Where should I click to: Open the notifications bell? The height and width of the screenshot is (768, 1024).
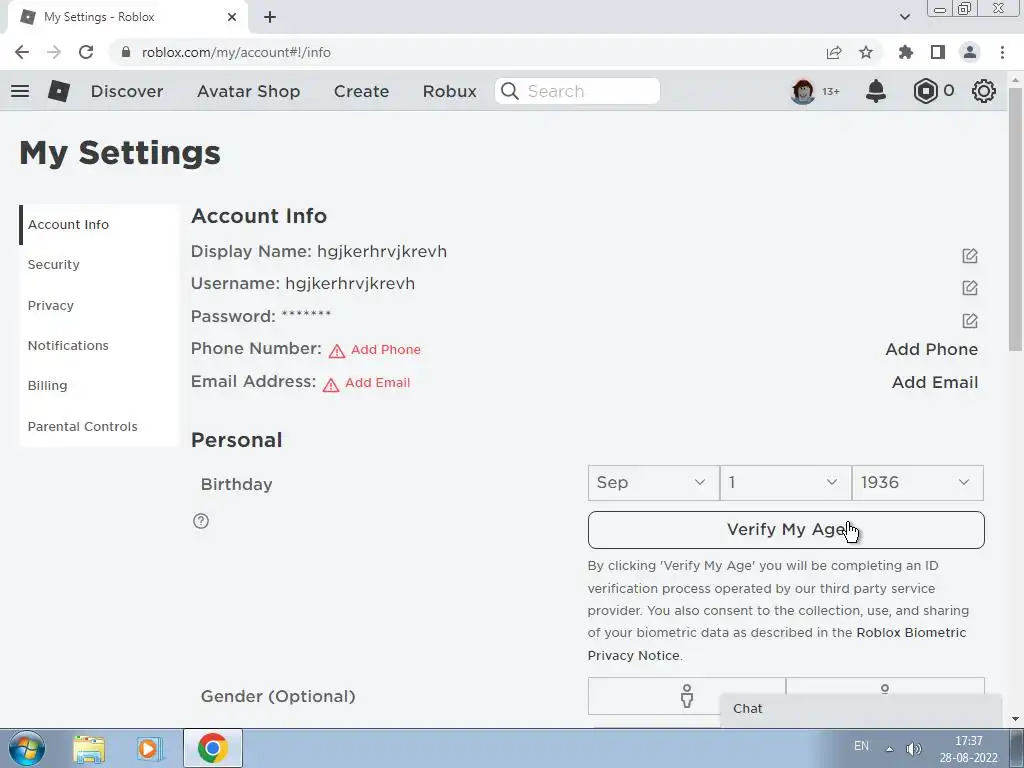coord(876,91)
